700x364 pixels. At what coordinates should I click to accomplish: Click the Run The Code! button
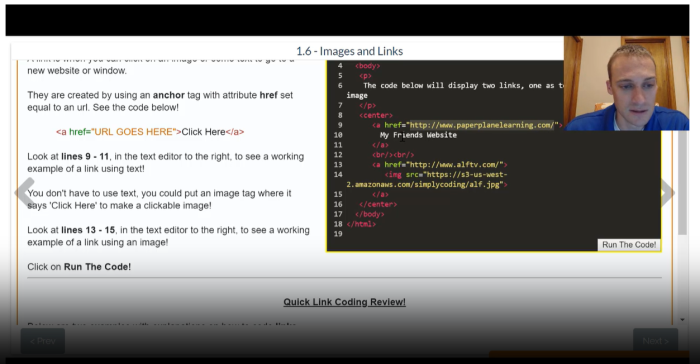[x=629, y=245]
